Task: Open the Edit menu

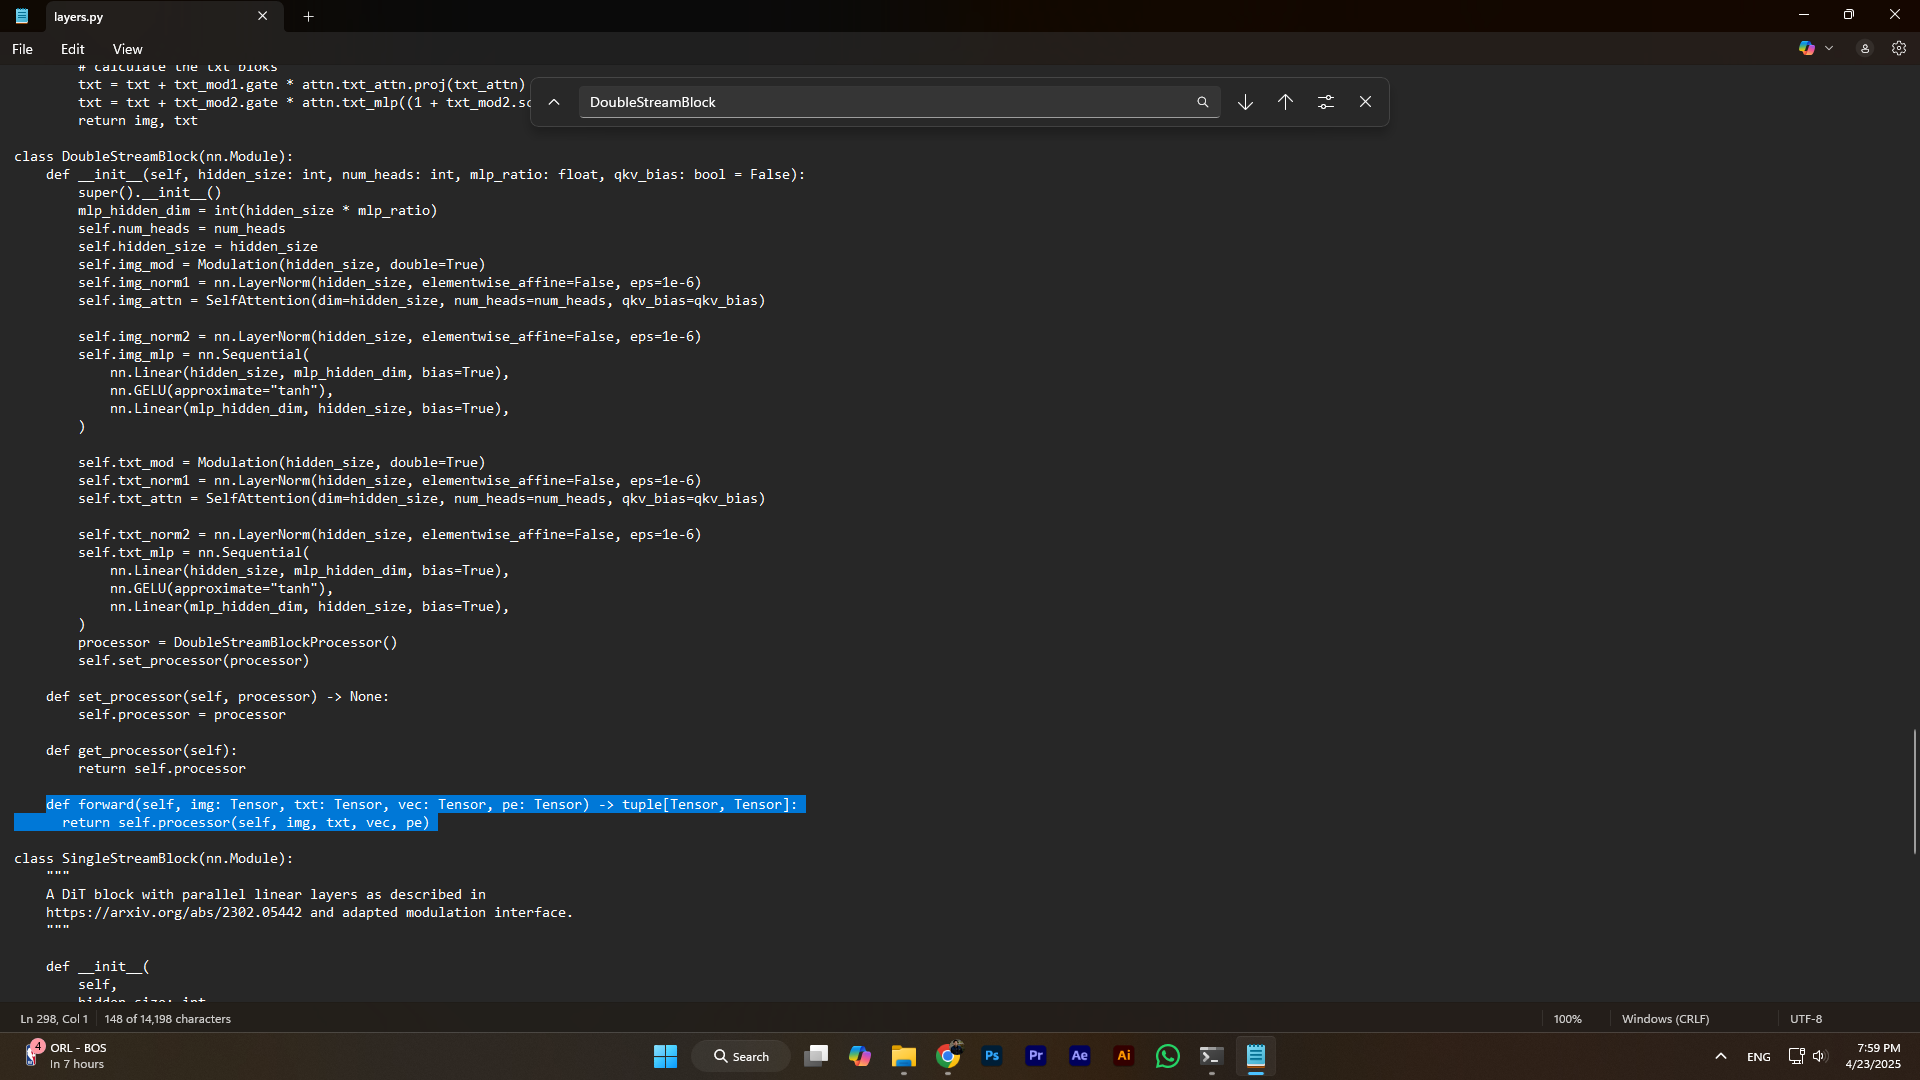Action: tap(72, 49)
